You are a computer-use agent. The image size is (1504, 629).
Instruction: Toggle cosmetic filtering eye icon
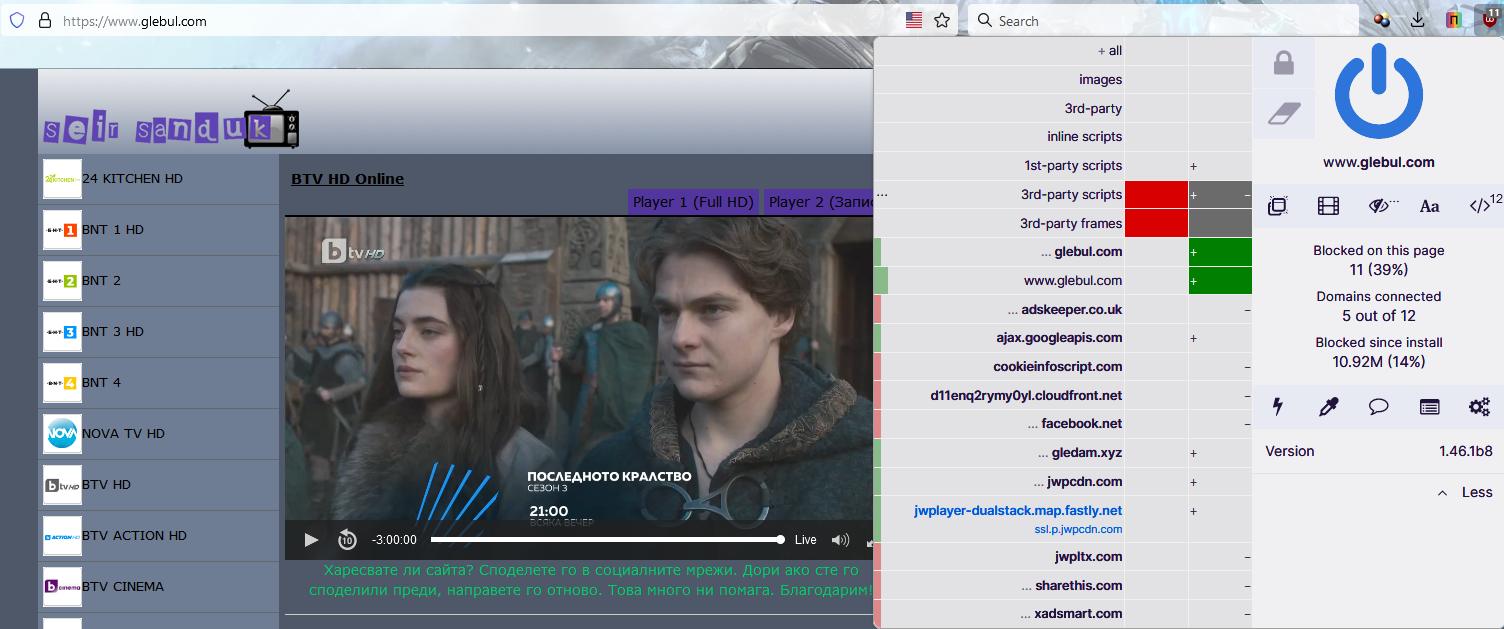point(1381,207)
